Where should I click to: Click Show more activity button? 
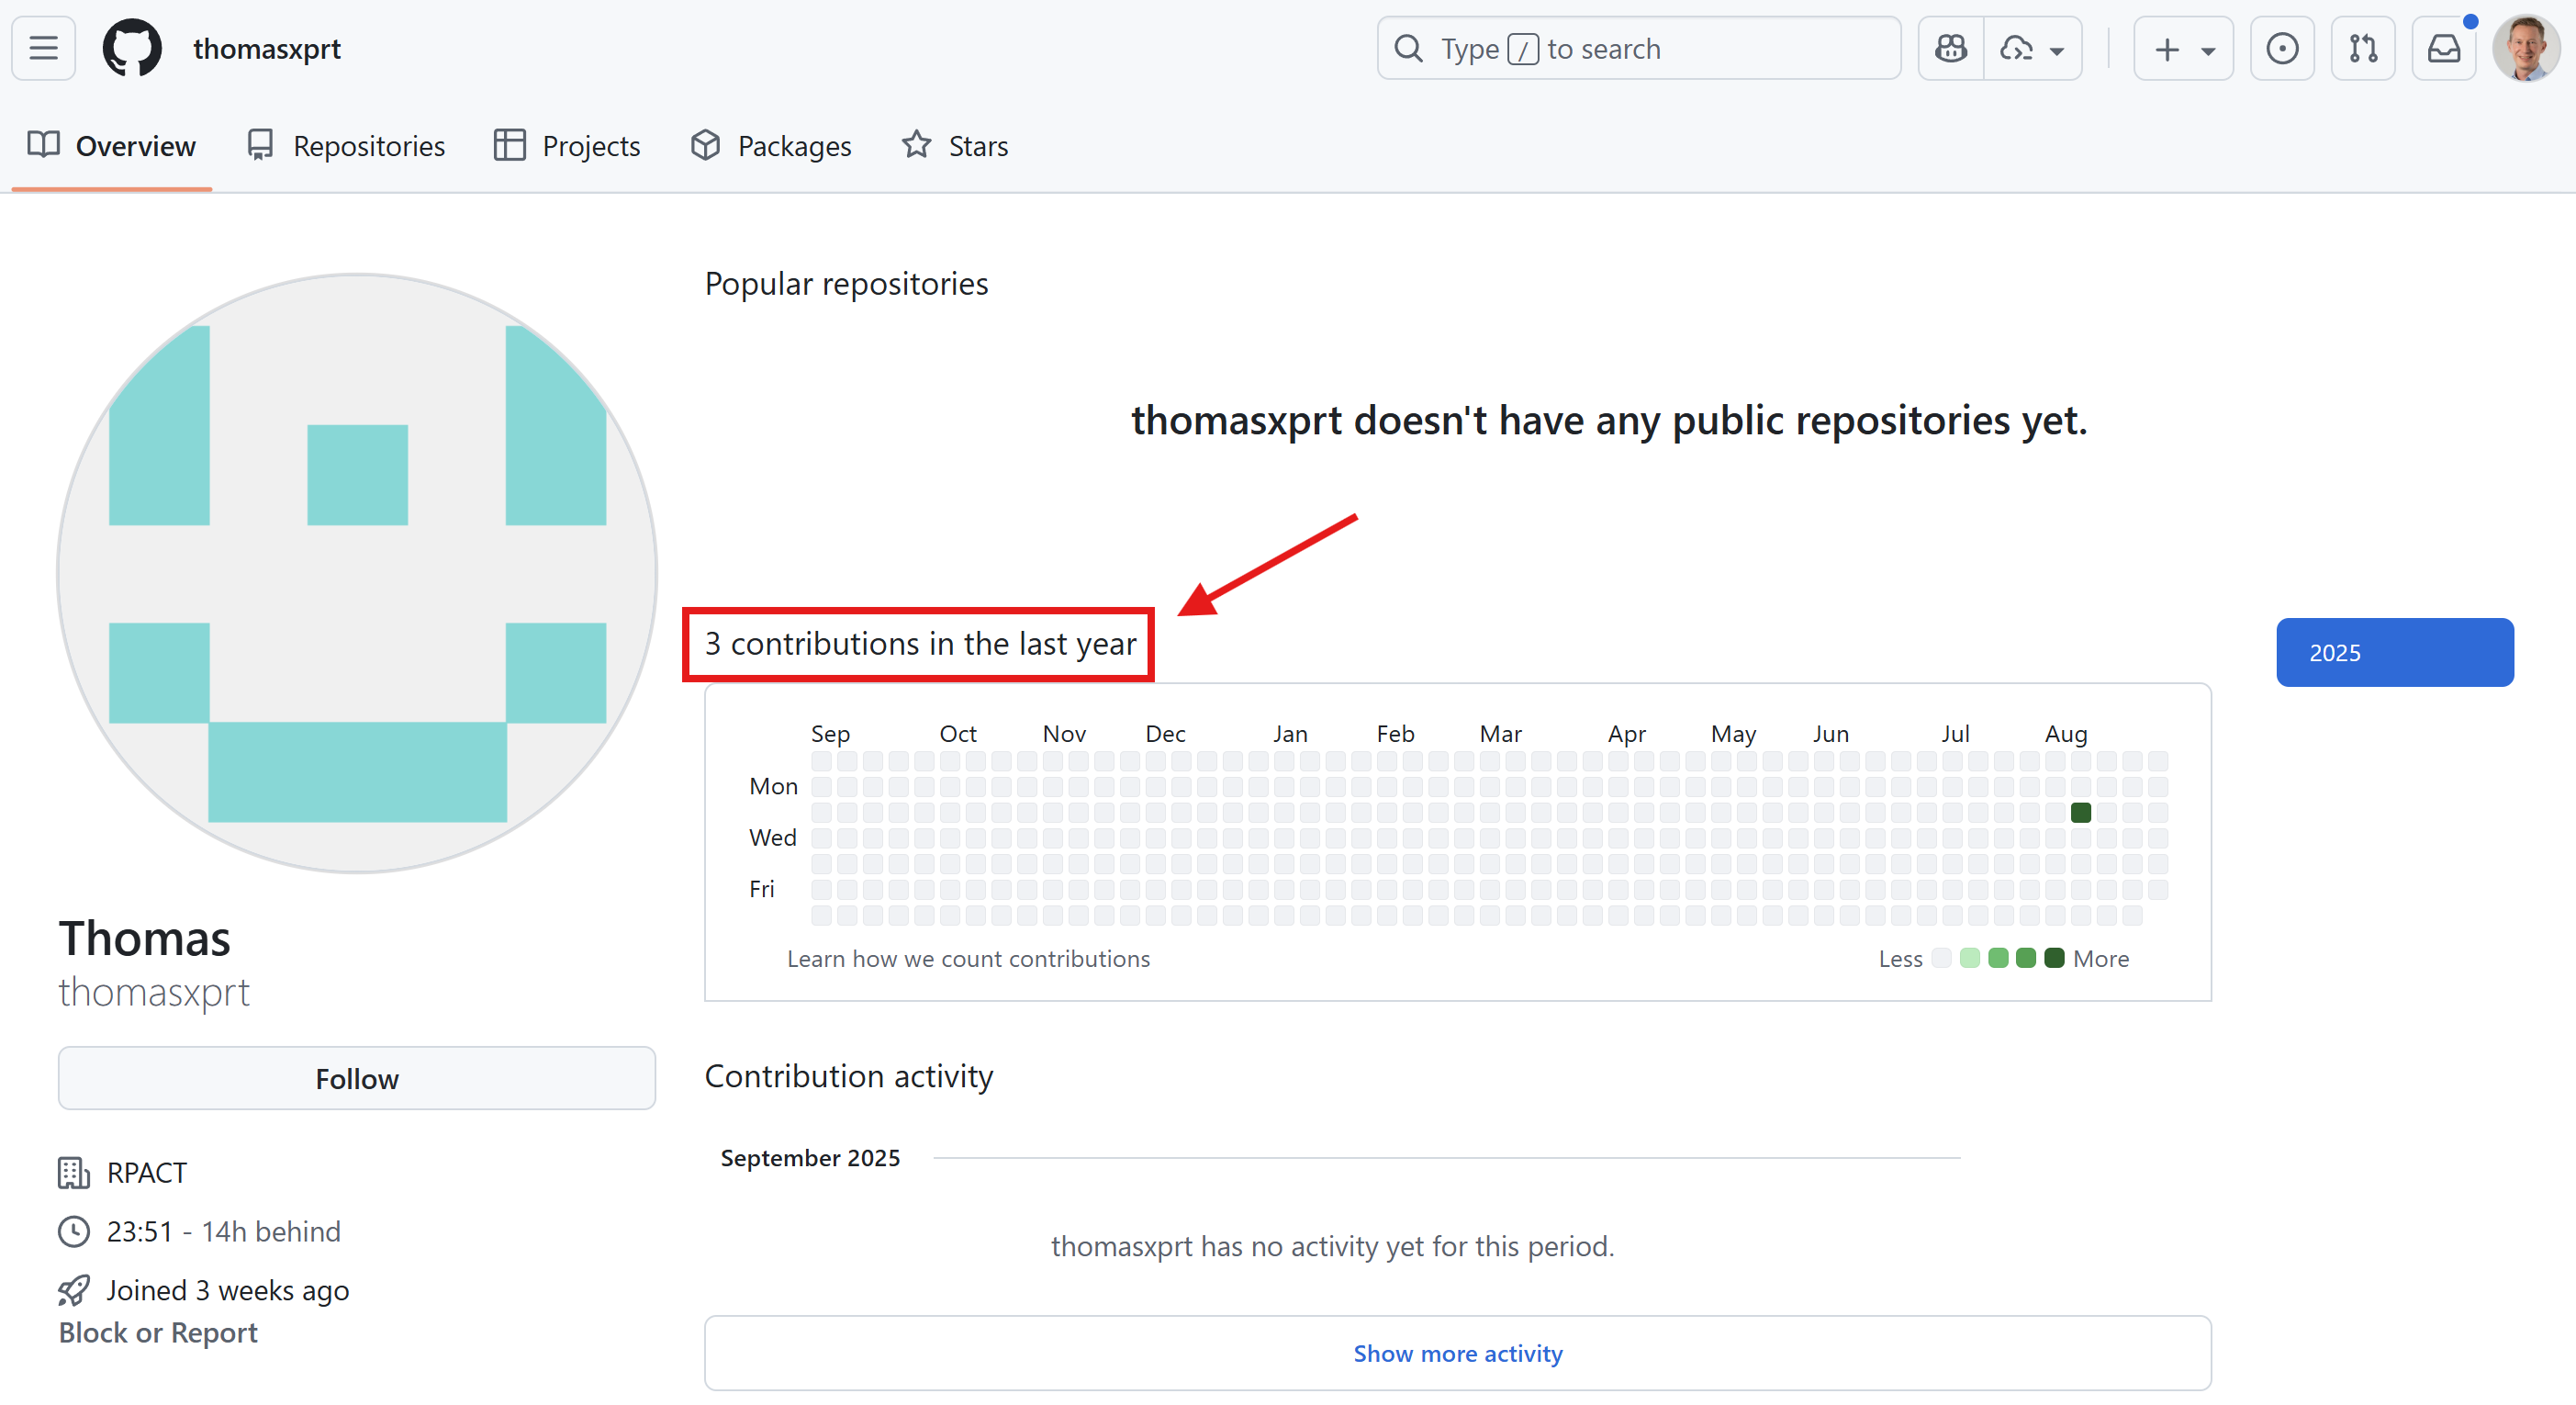(x=1457, y=1352)
